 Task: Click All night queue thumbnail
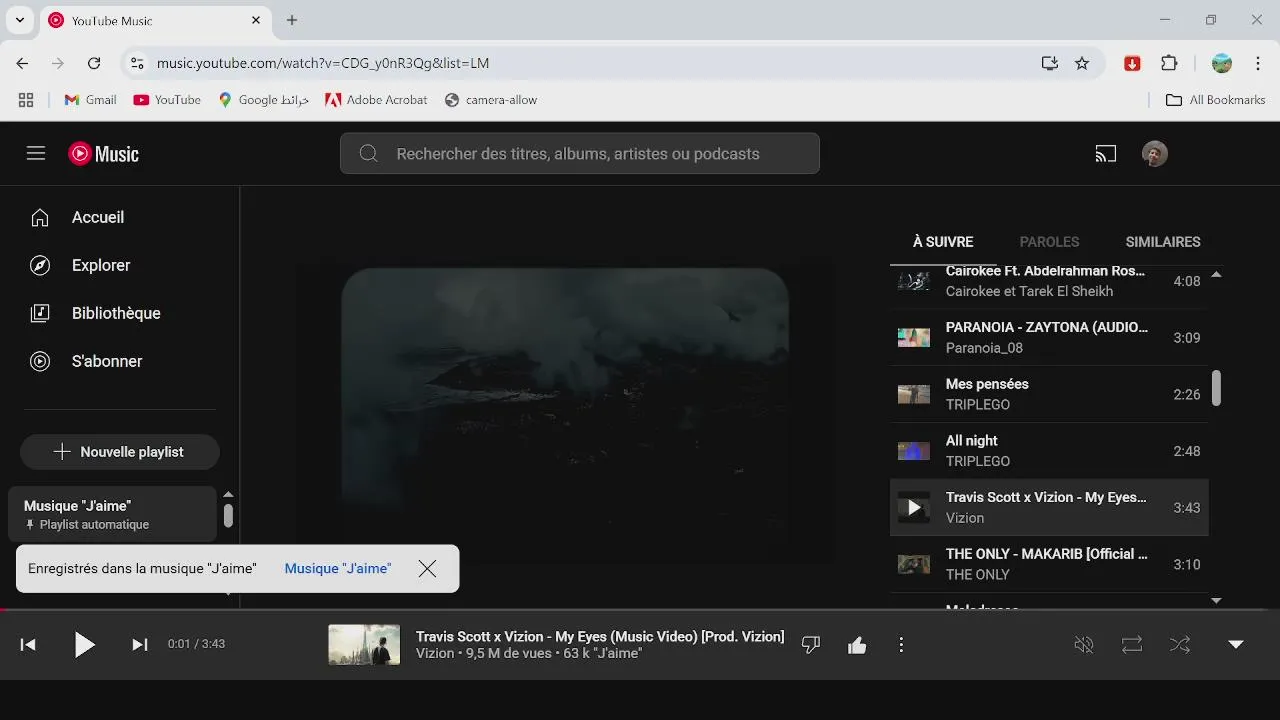[x=914, y=451]
